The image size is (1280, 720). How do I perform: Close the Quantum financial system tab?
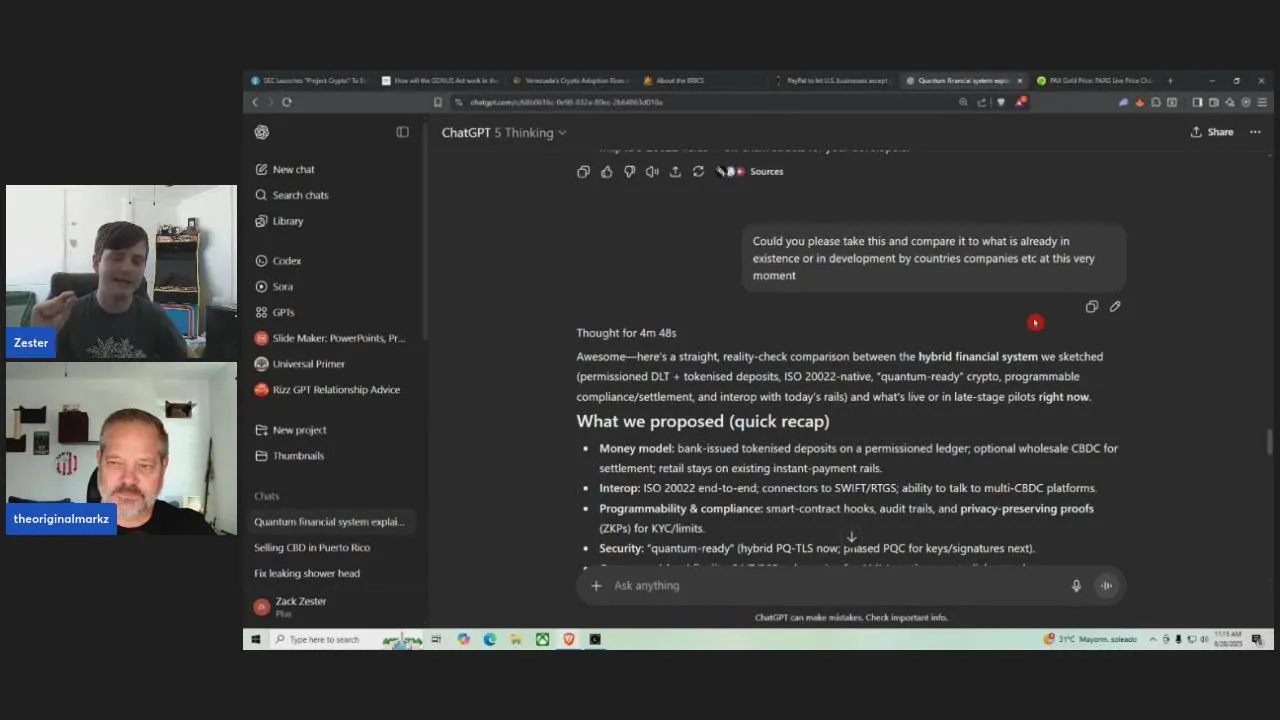tap(1020, 81)
